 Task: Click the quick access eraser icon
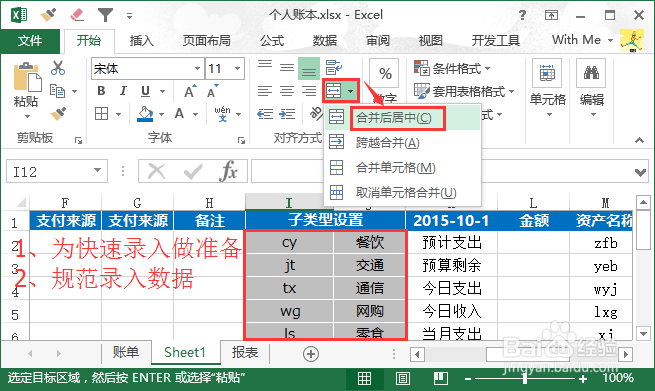coord(77,15)
